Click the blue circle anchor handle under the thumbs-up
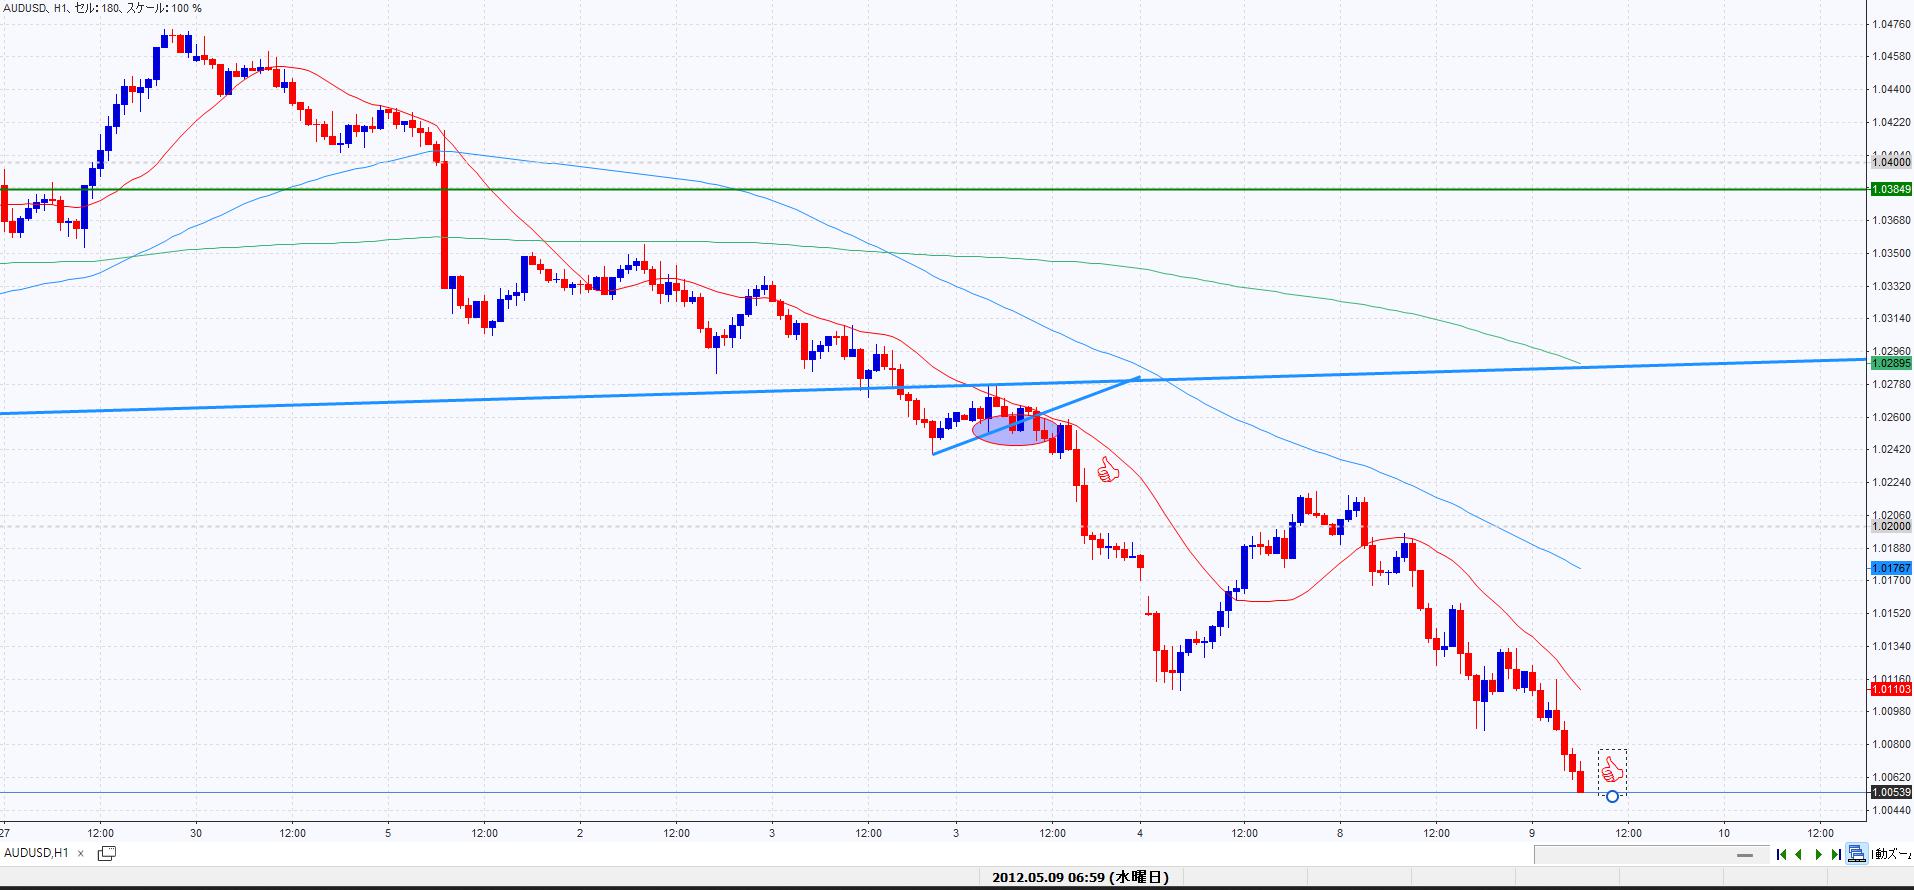Viewport: 1914px width, 890px height. click(x=1612, y=796)
